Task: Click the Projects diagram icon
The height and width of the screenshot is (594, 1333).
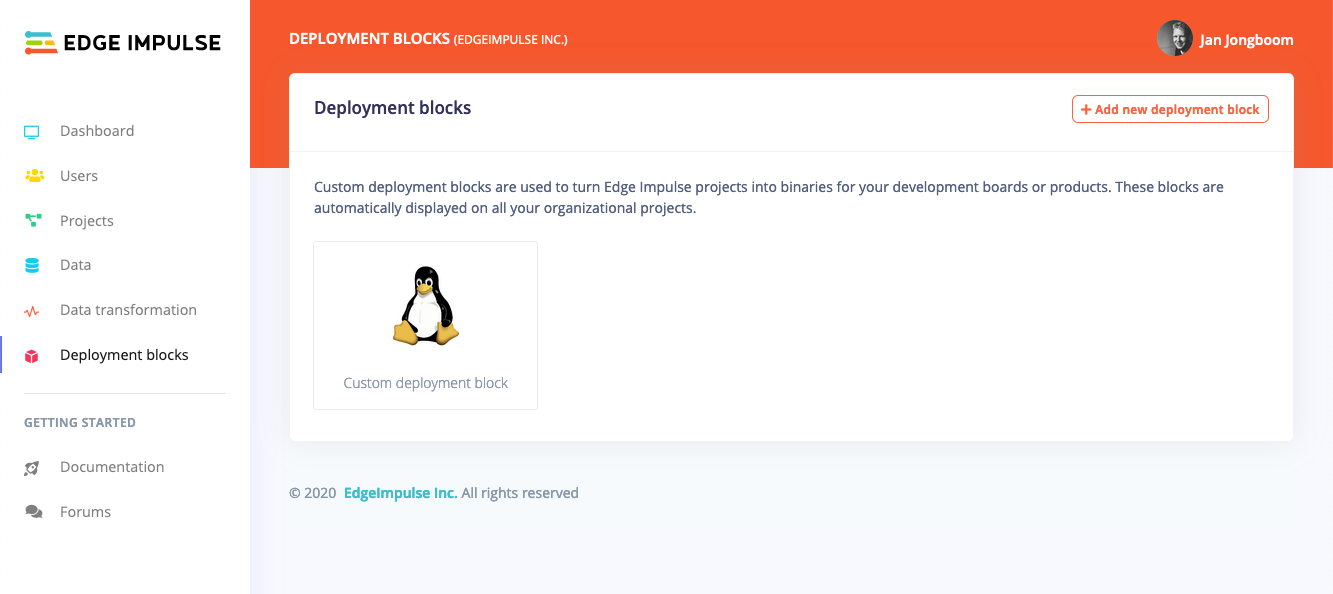Action: (32, 221)
